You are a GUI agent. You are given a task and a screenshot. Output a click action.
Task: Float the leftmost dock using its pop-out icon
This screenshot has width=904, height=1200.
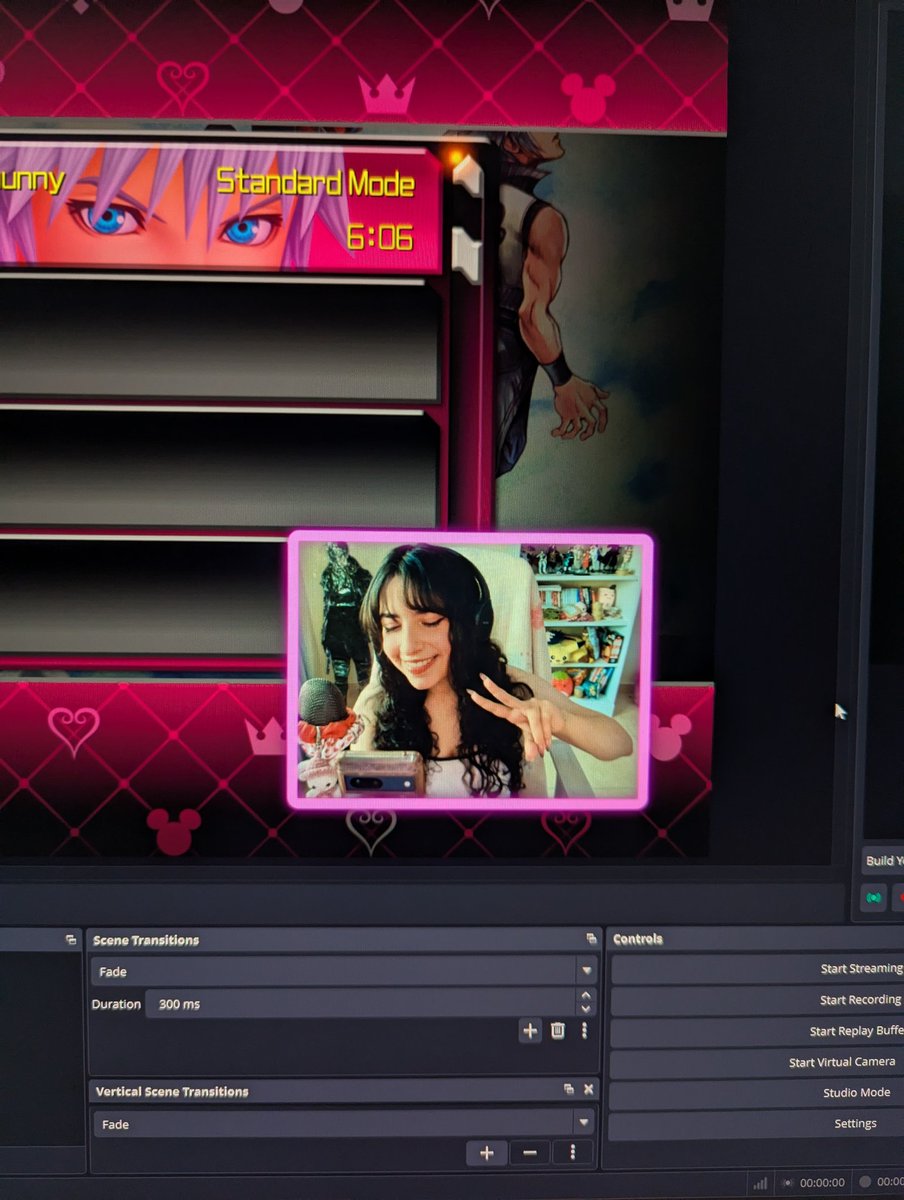[71, 939]
